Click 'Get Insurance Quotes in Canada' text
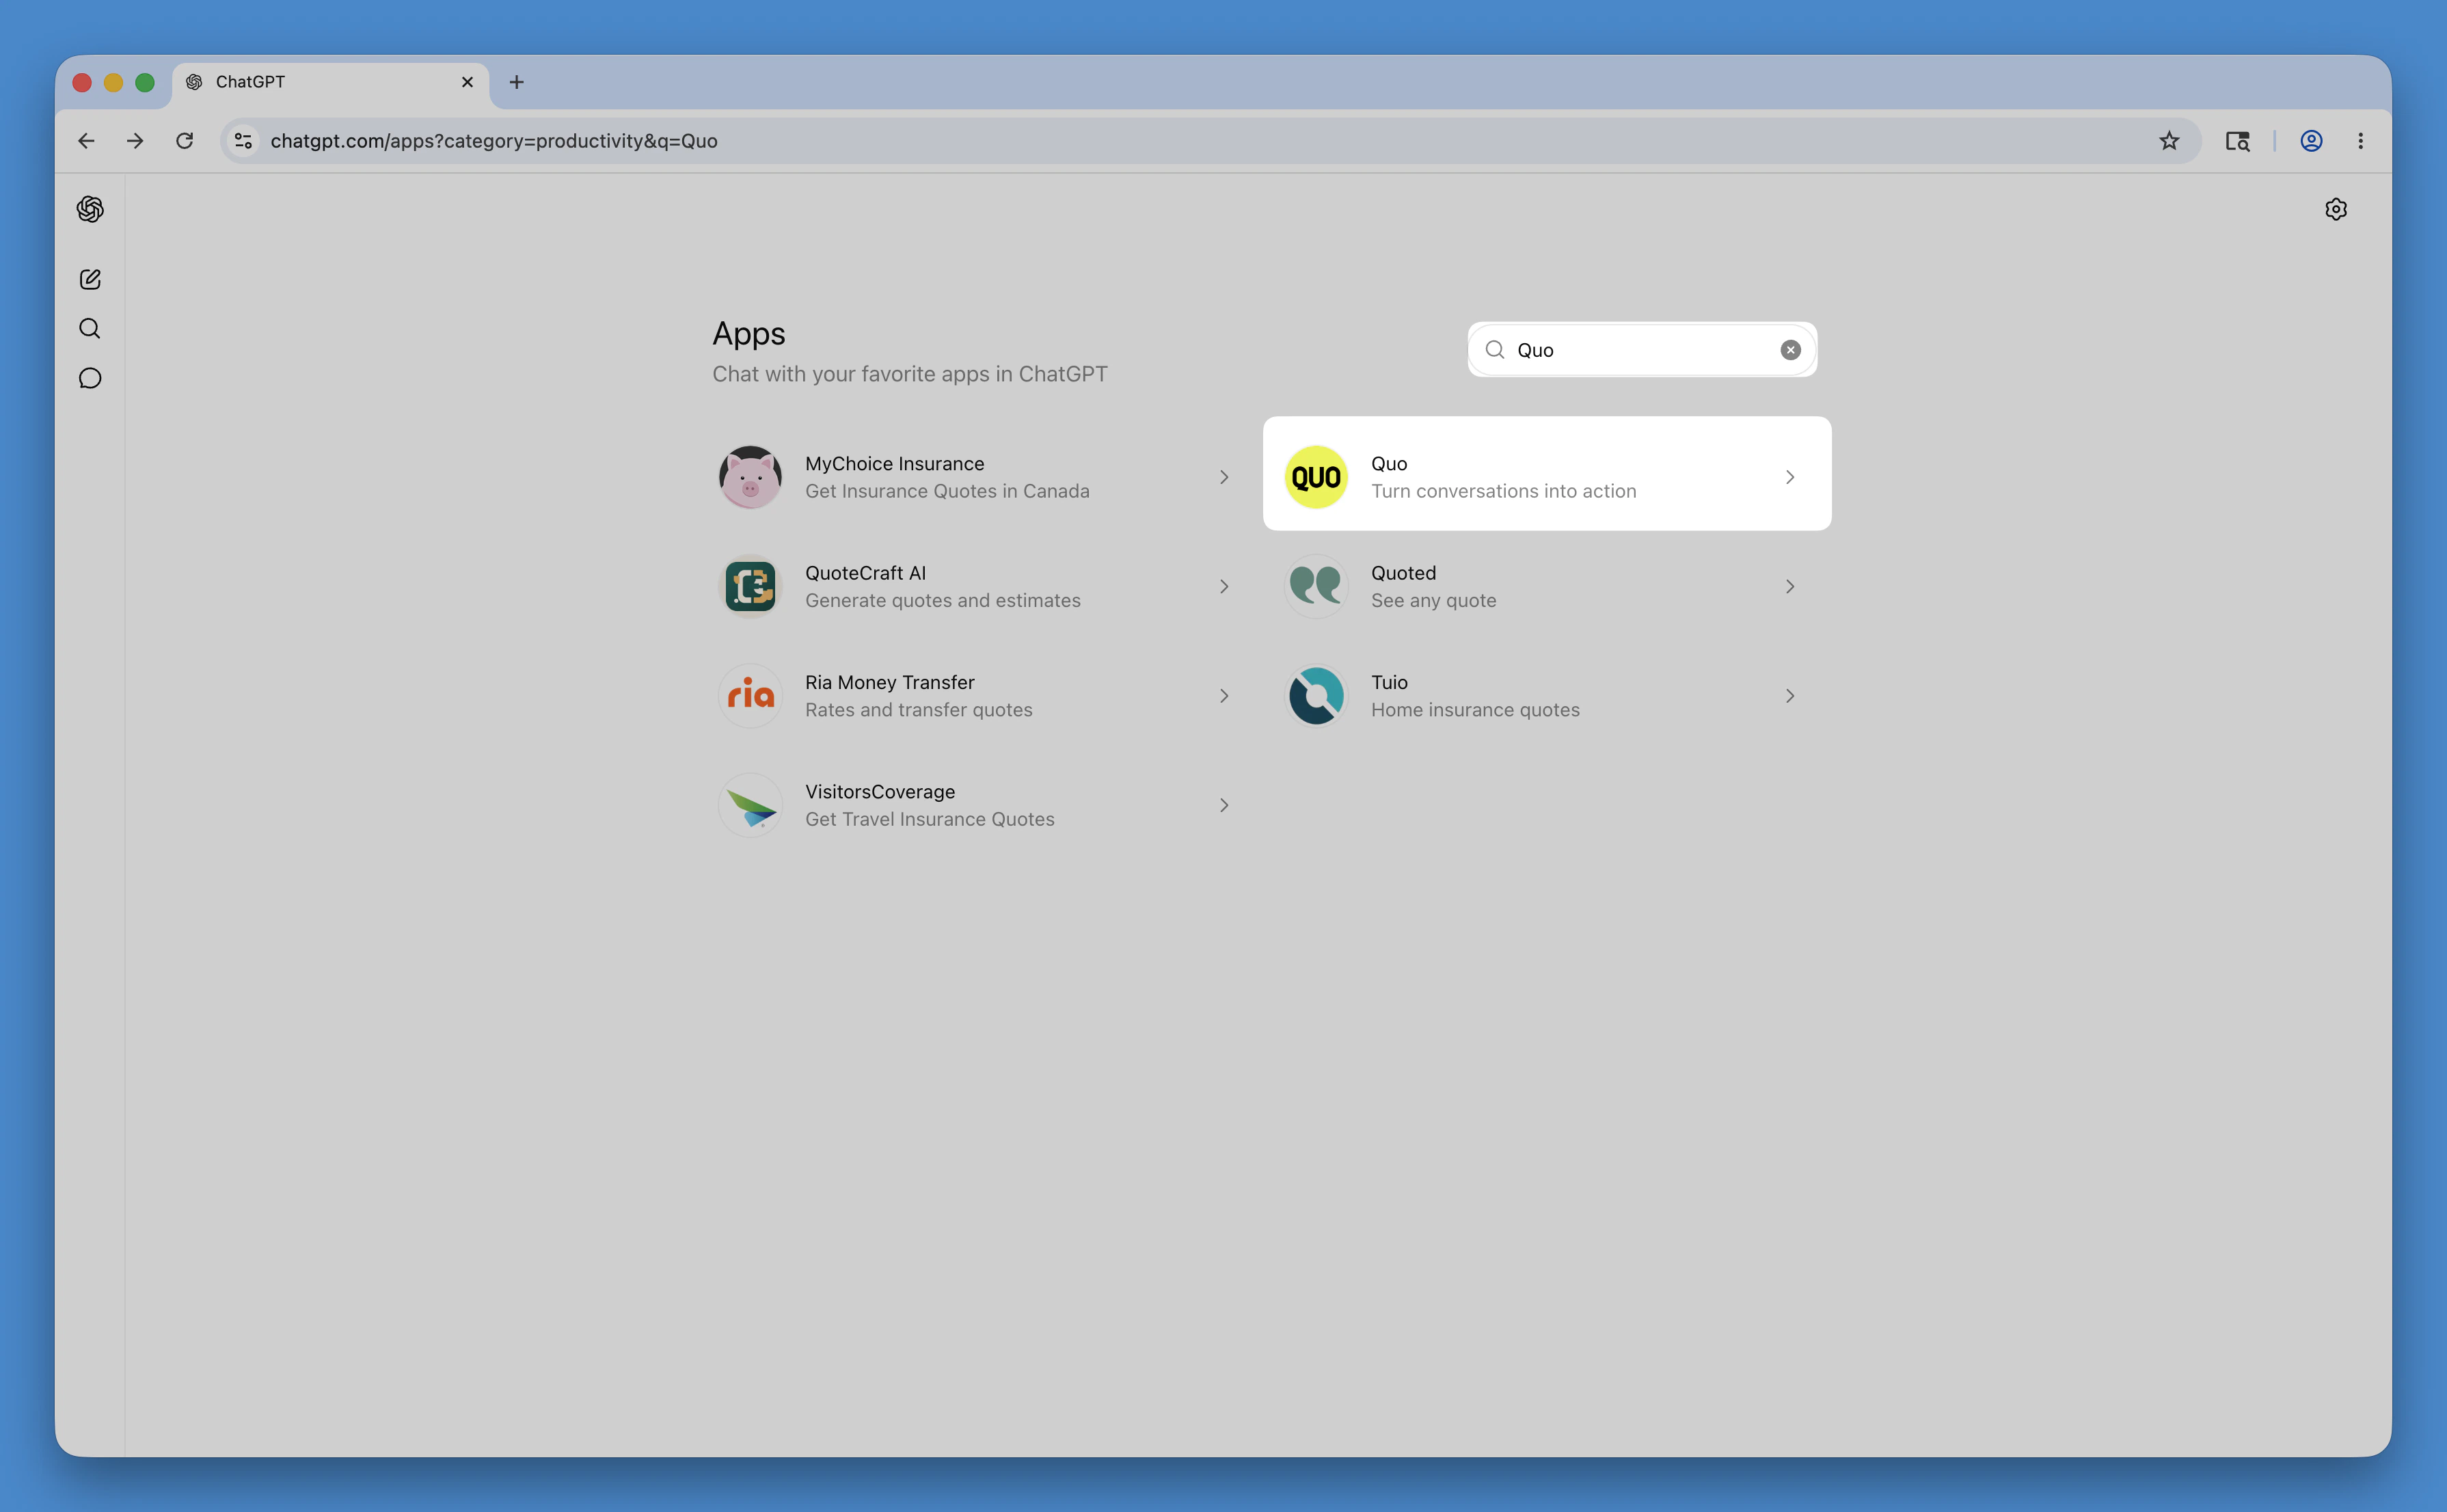 click(947, 491)
